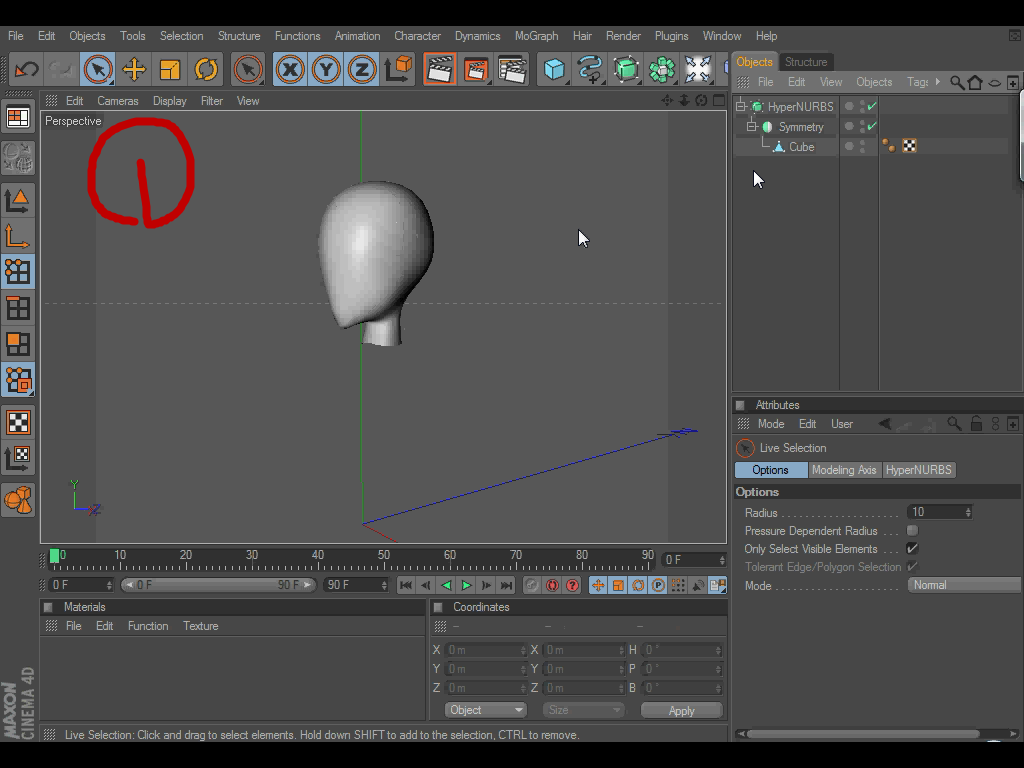Switch to the Structure tab
1024x768 pixels.
pyautogui.click(x=806, y=62)
